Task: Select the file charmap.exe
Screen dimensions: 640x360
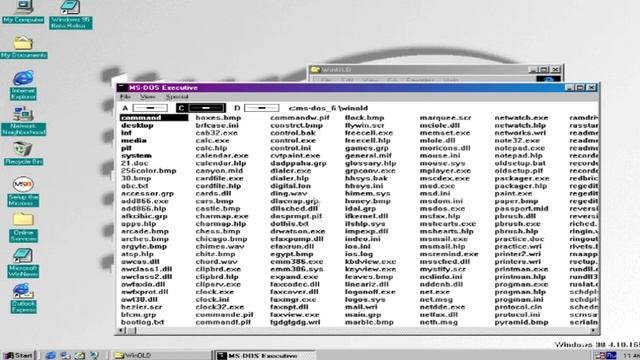Action: click(222, 216)
